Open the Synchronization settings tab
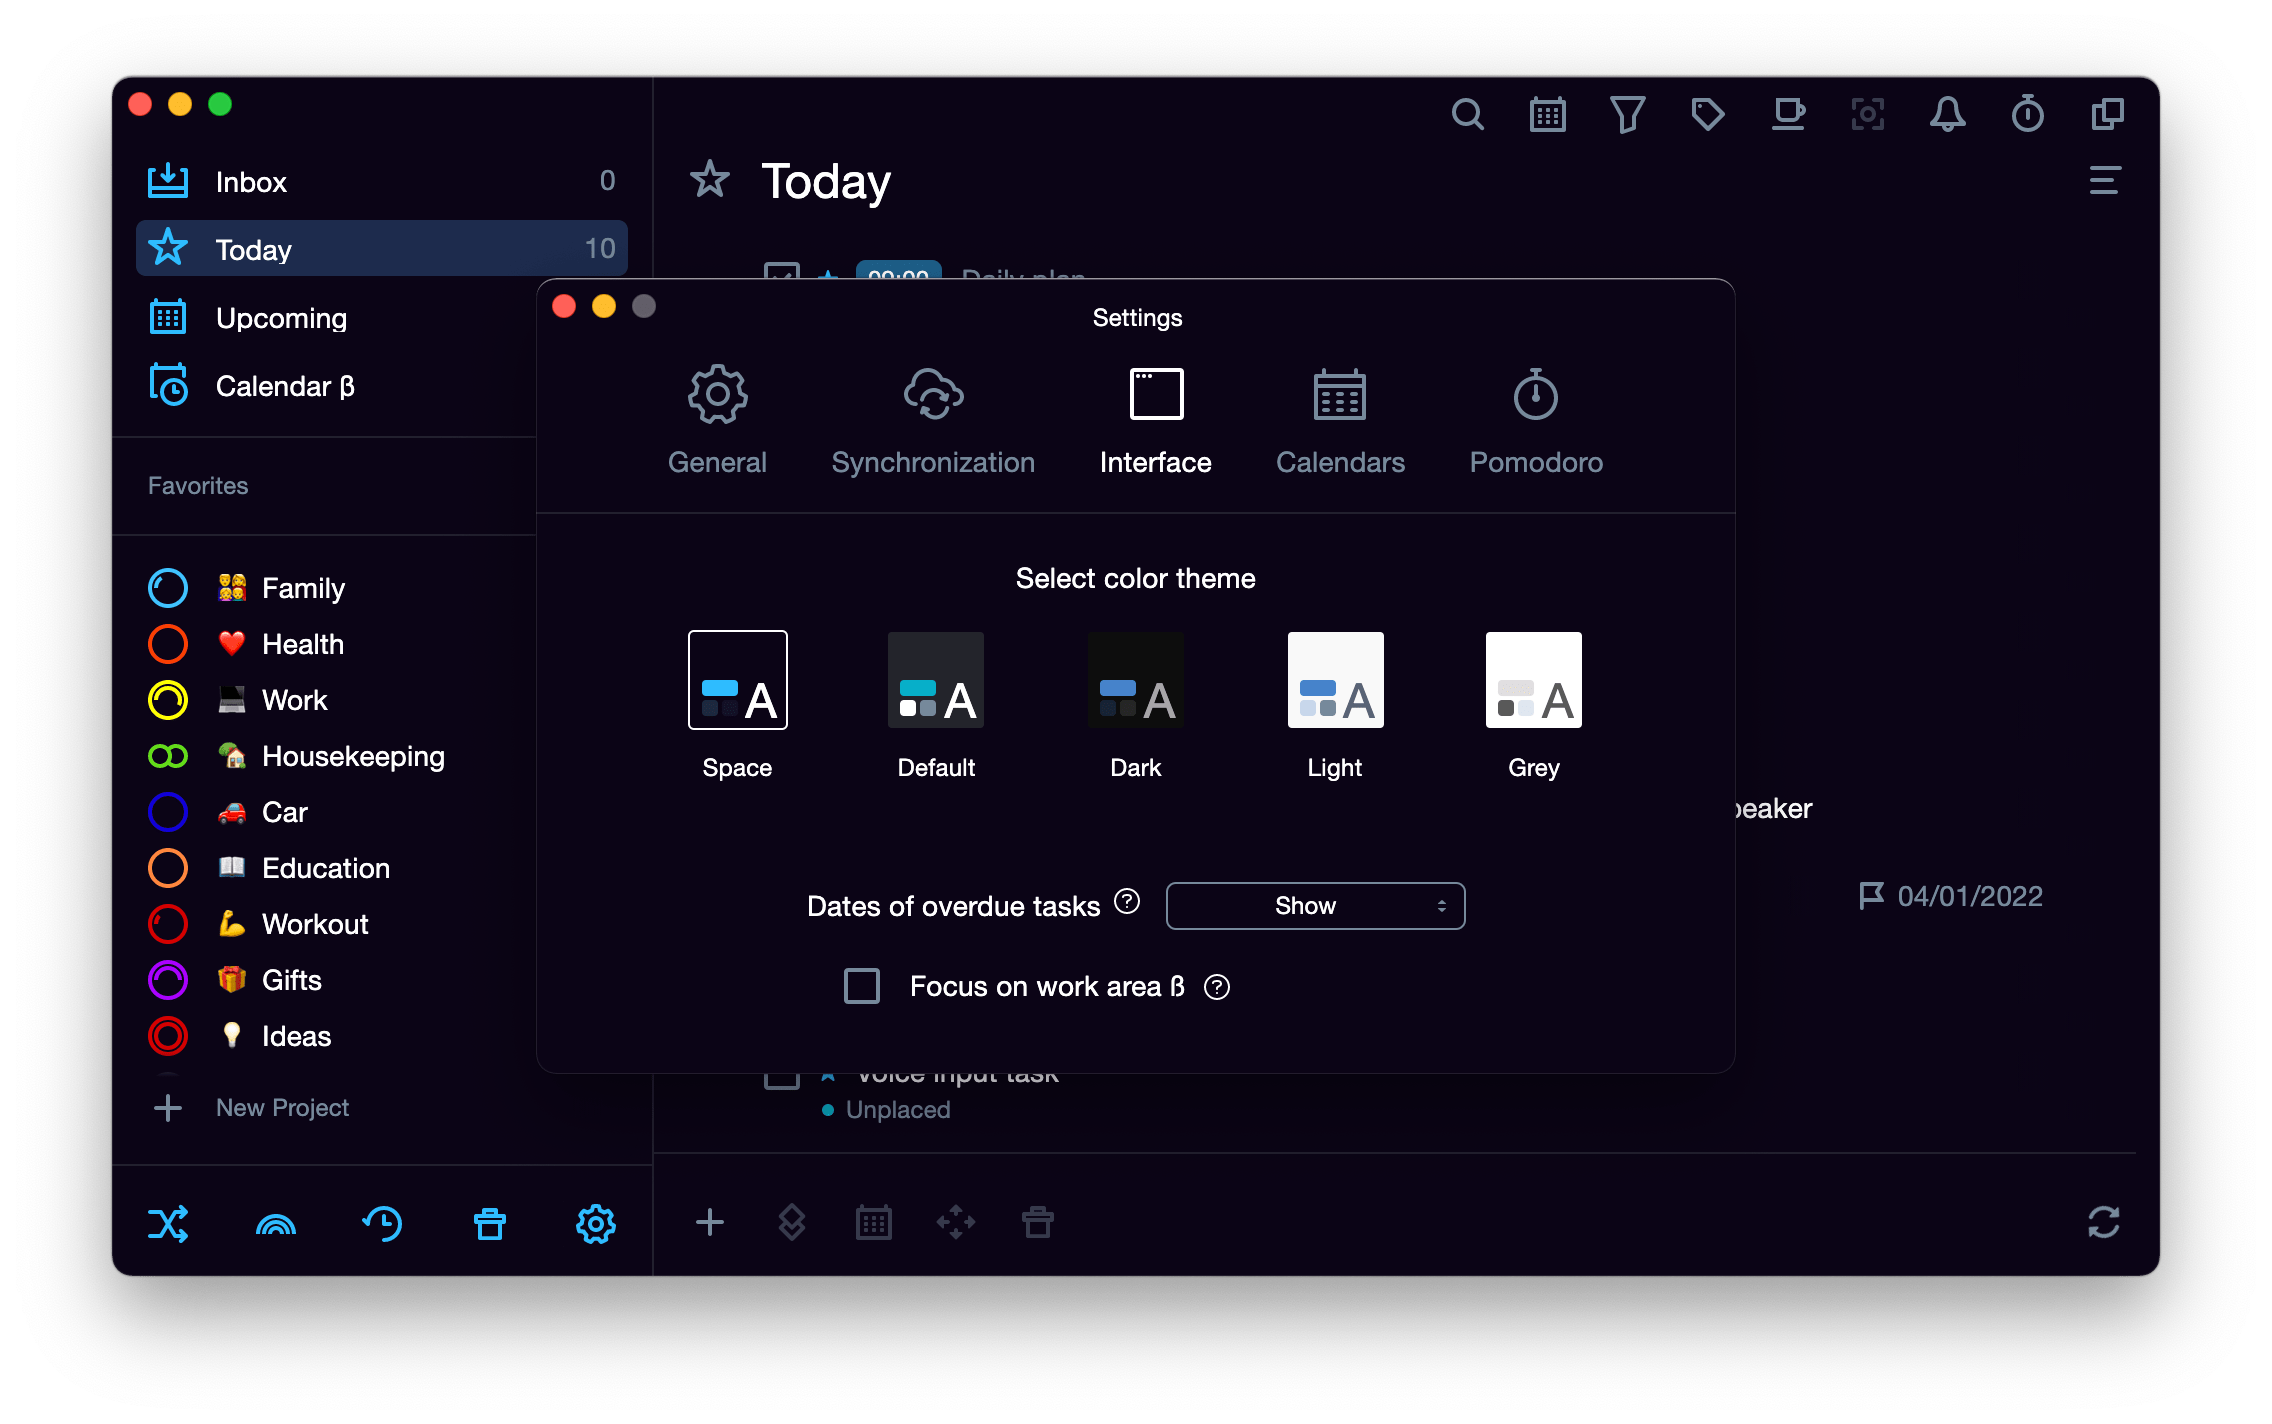Screen dimensions: 2272x1424 coord(933,420)
